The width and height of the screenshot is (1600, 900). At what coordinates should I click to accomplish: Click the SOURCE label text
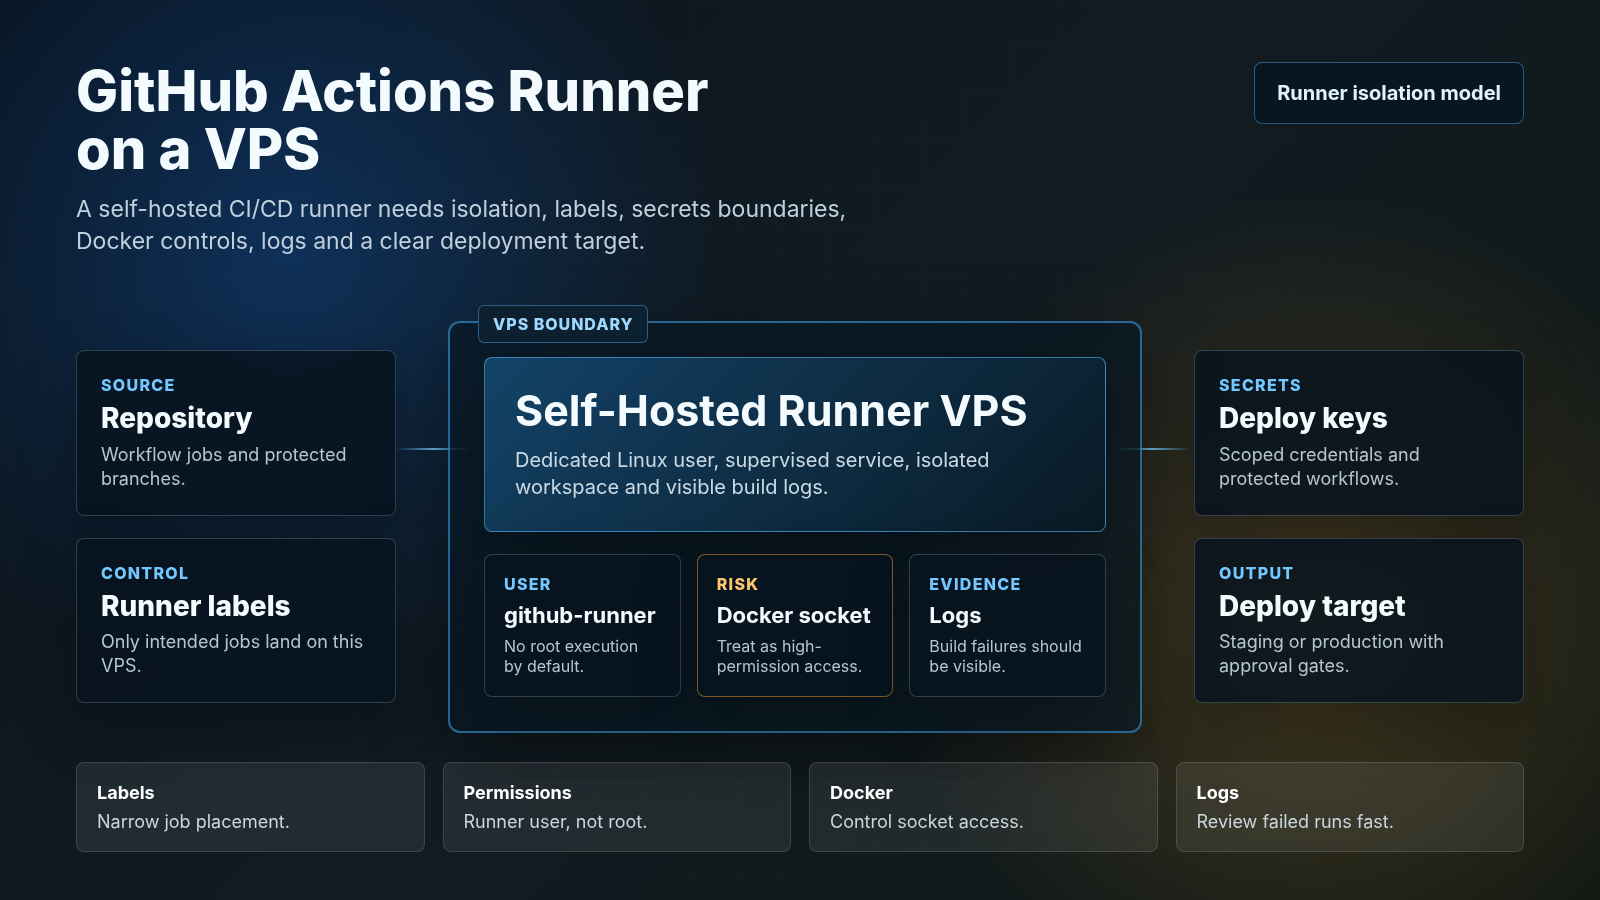[138, 385]
